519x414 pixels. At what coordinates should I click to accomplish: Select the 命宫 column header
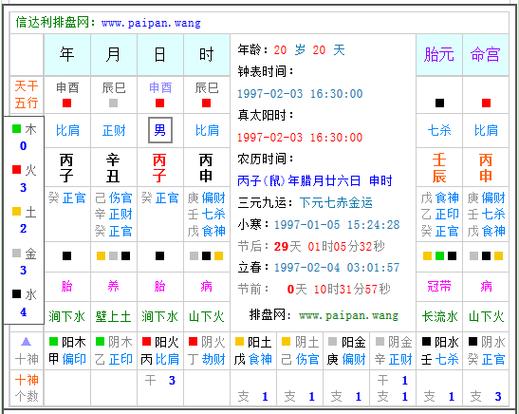(485, 55)
